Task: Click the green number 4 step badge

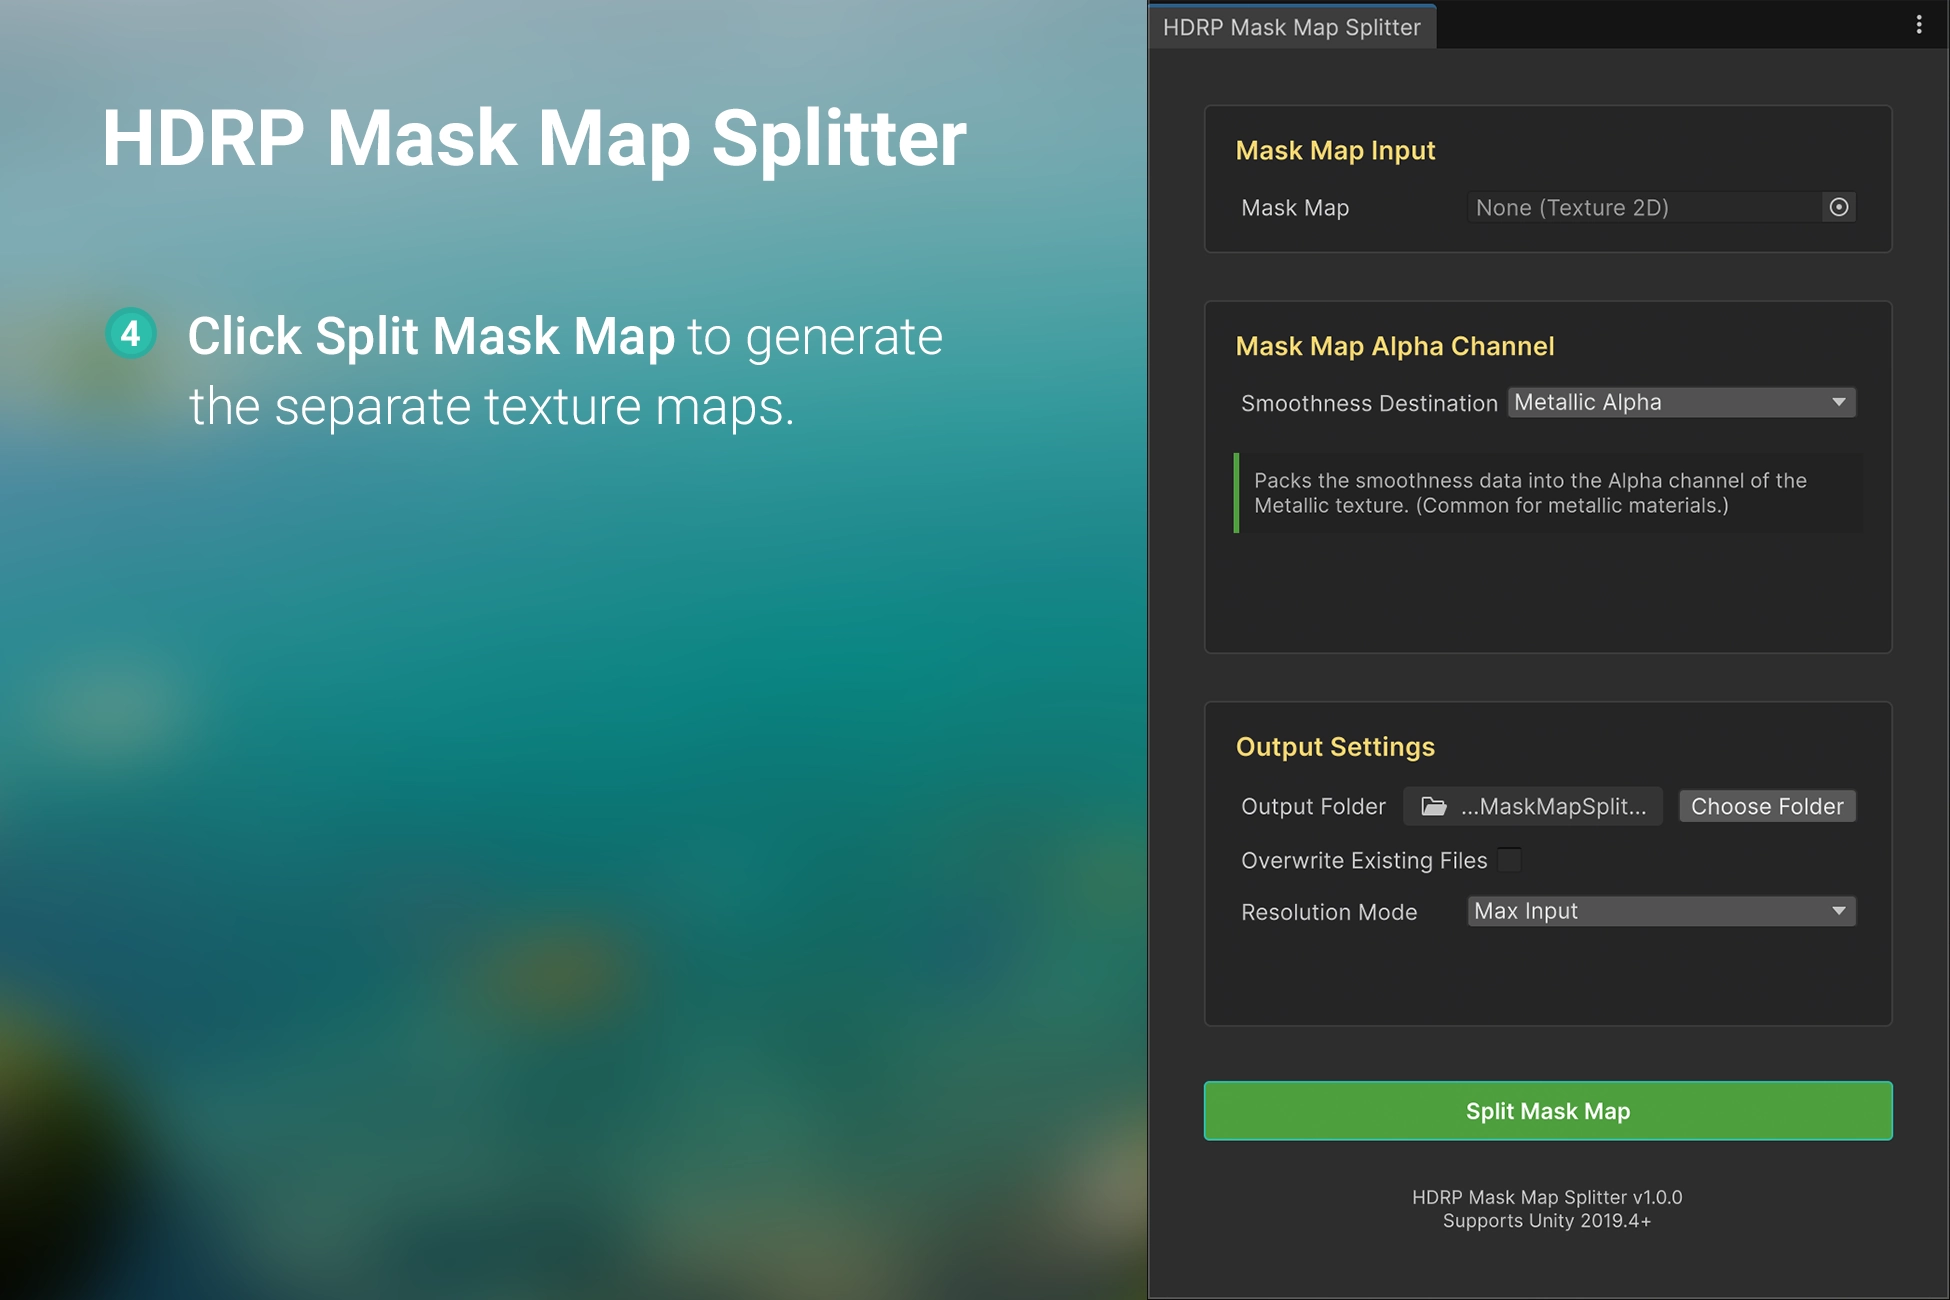Action: (131, 334)
